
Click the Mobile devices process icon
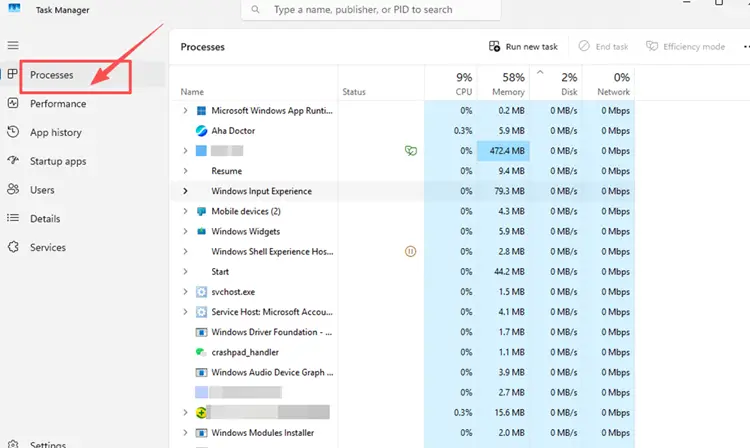coord(201,211)
